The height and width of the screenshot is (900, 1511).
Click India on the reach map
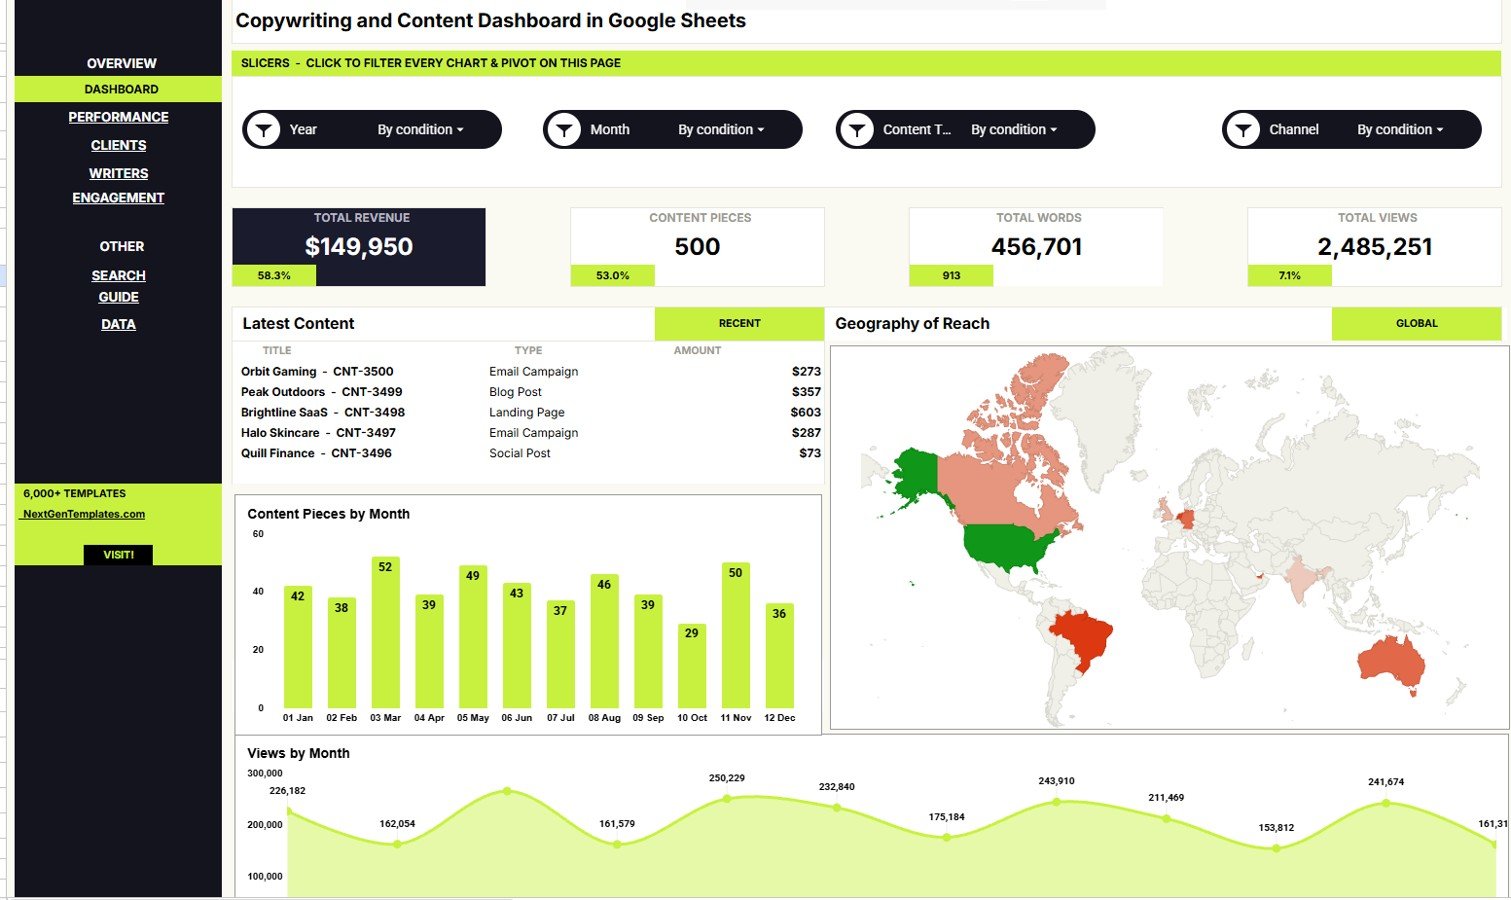pyautogui.click(x=1301, y=579)
